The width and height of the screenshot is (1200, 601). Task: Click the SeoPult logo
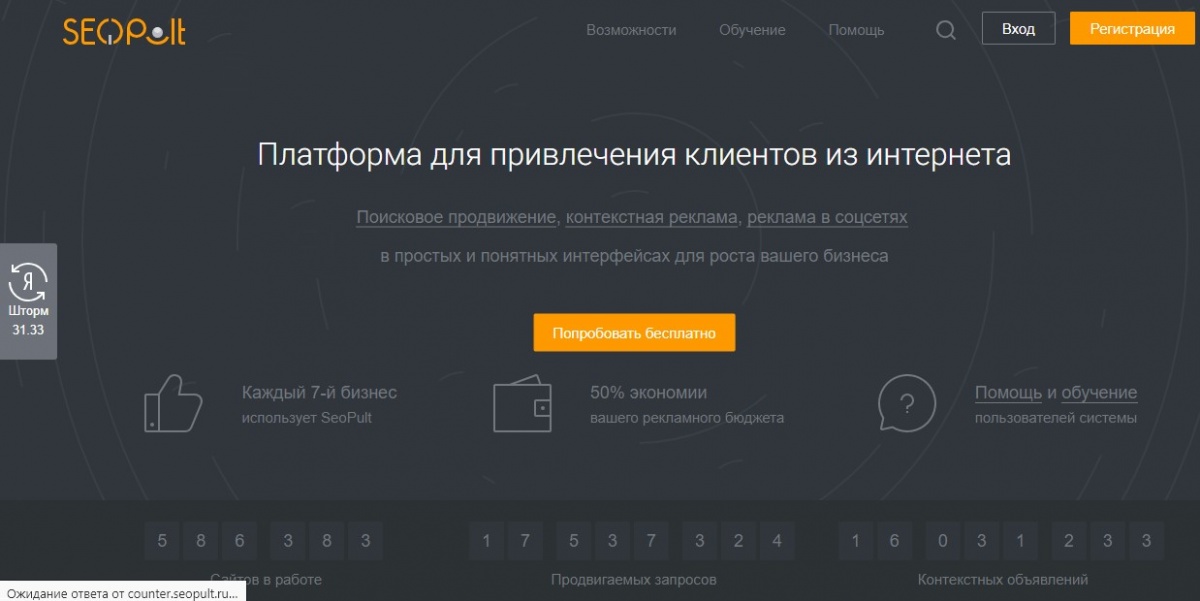[x=124, y=31]
